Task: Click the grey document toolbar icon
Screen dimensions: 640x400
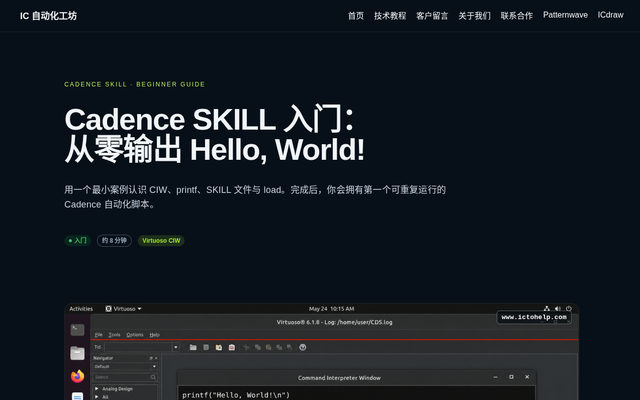Action: [206, 347]
